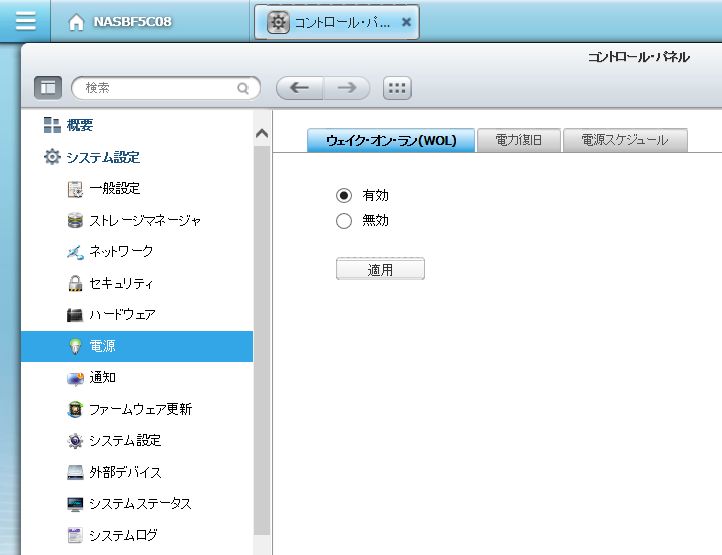Image resolution: width=722 pixels, height=555 pixels.
Task: Click the firmware update icon
Action: (x=75, y=409)
